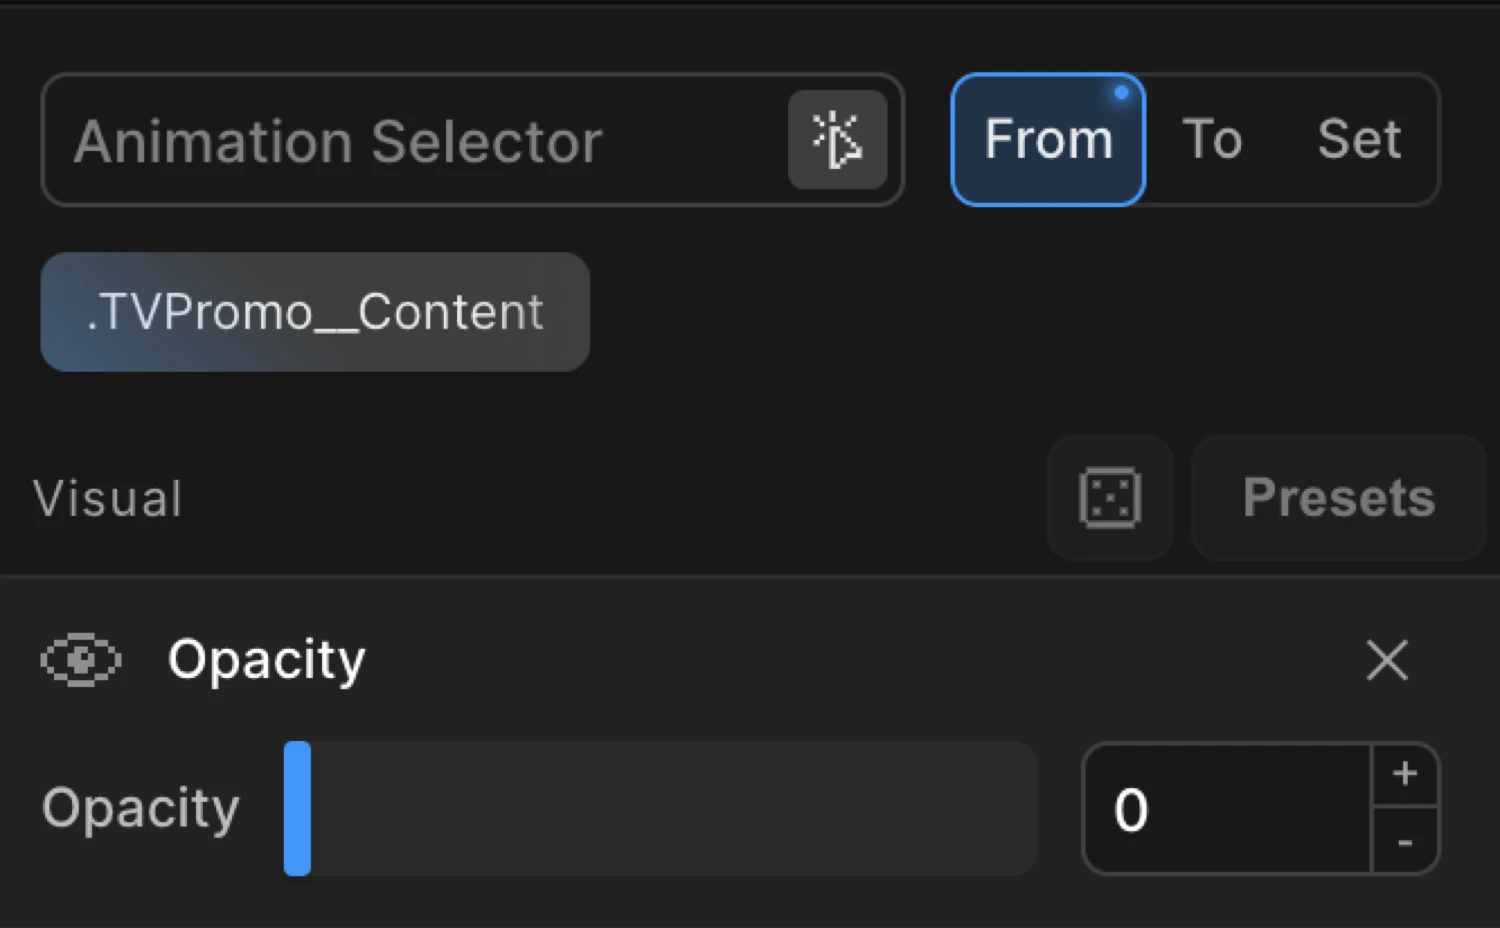The image size is (1500, 928).
Task: Switch to the To state
Action: click(1212, 139)
